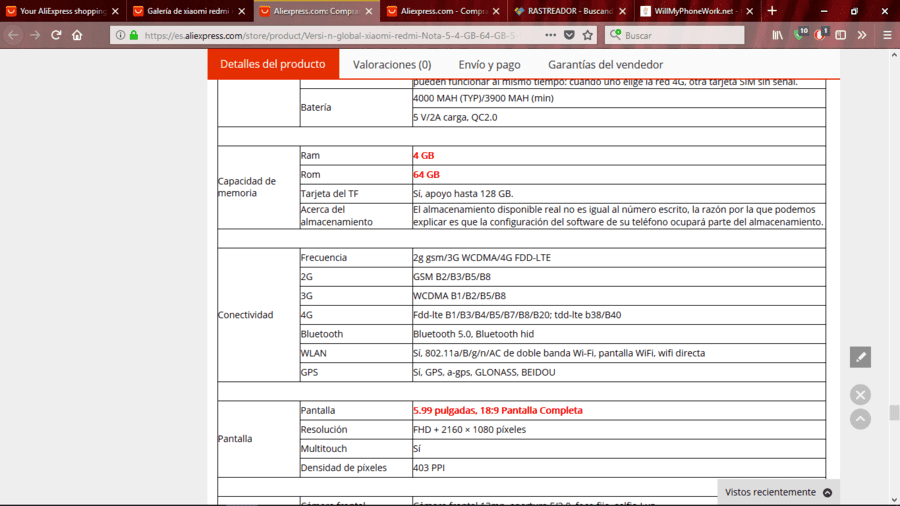Close the active Aliexpress.com: Compra tab
Screen dimensions: 900x506
[x=368, y=11]
